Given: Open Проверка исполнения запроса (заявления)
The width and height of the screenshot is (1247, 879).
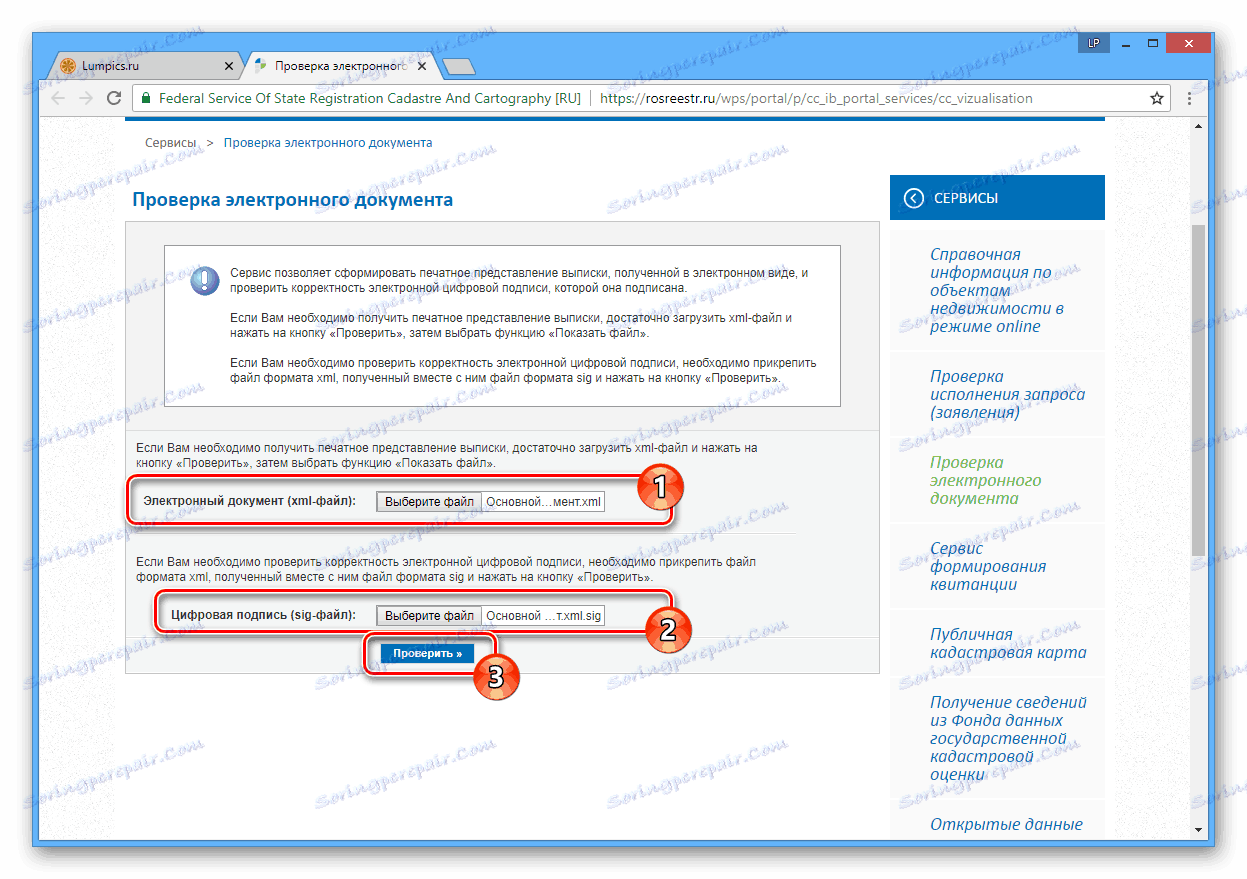Looking at the screenshot, I should (x=1007, y=394).
